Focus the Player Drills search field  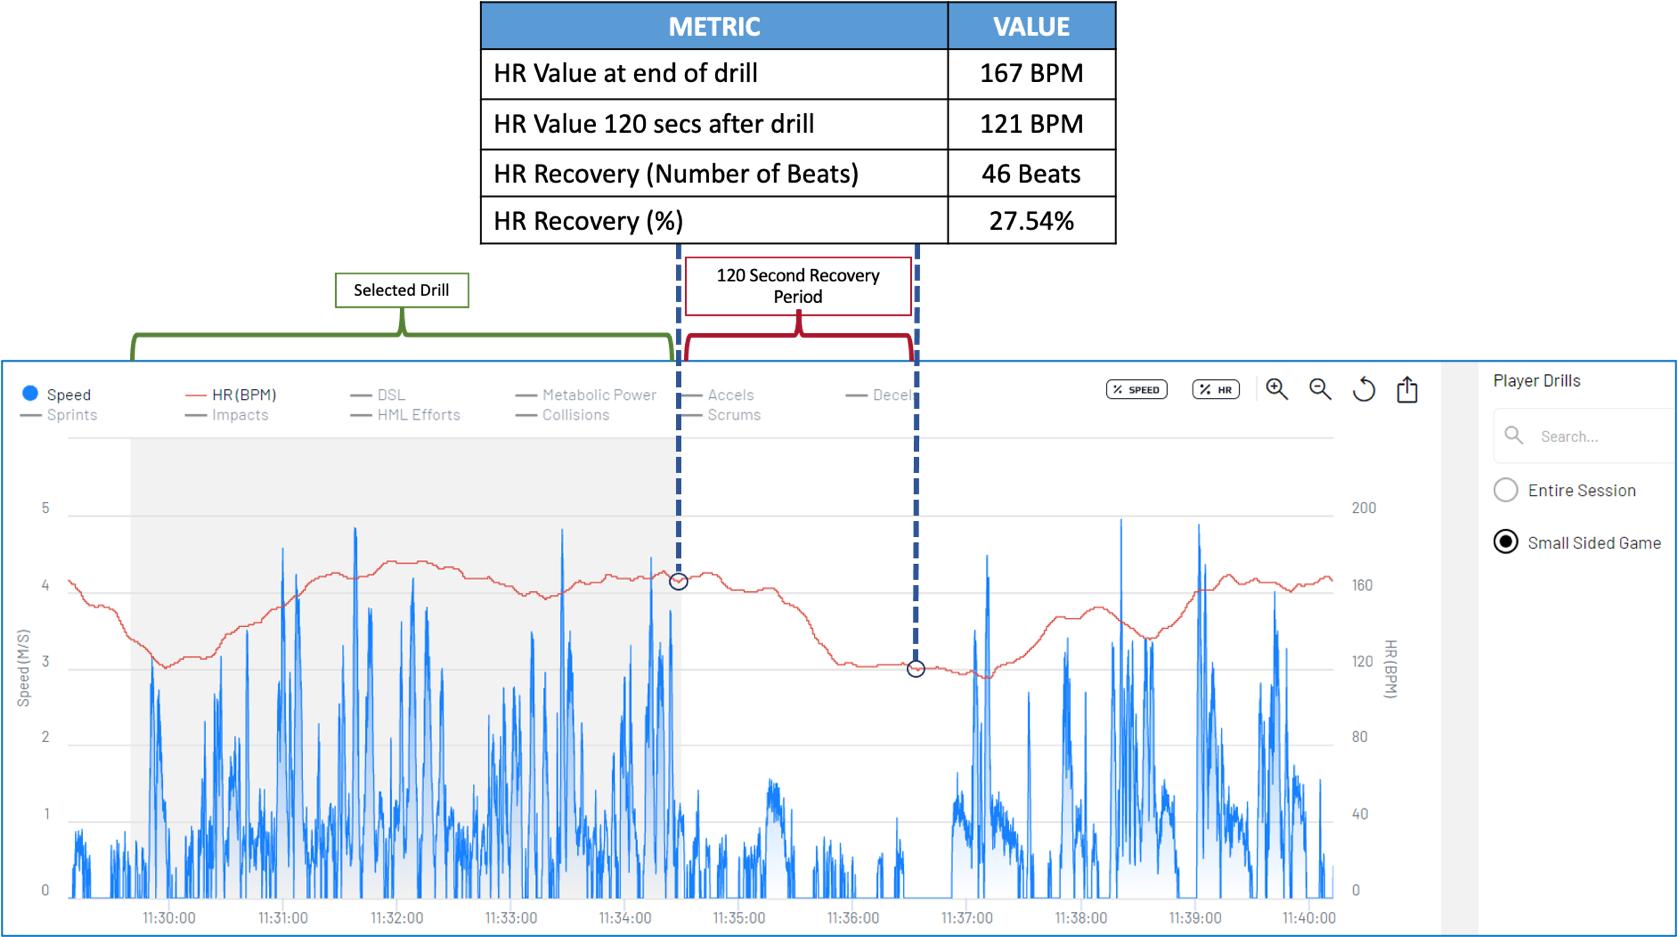(x=1585, y=436)
